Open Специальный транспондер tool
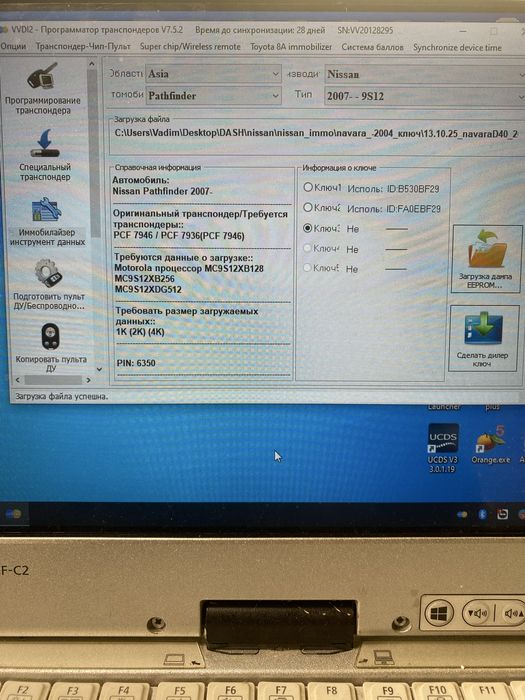525x700 pixels. point(45,155)
